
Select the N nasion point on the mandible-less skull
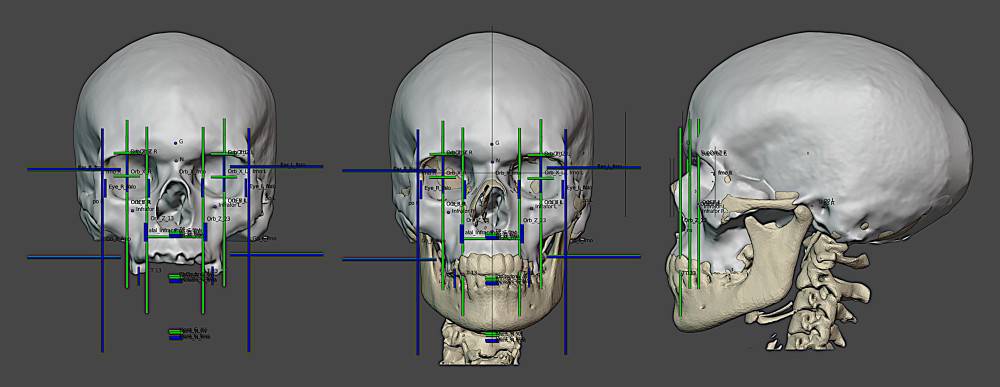(x=176, y=160)
